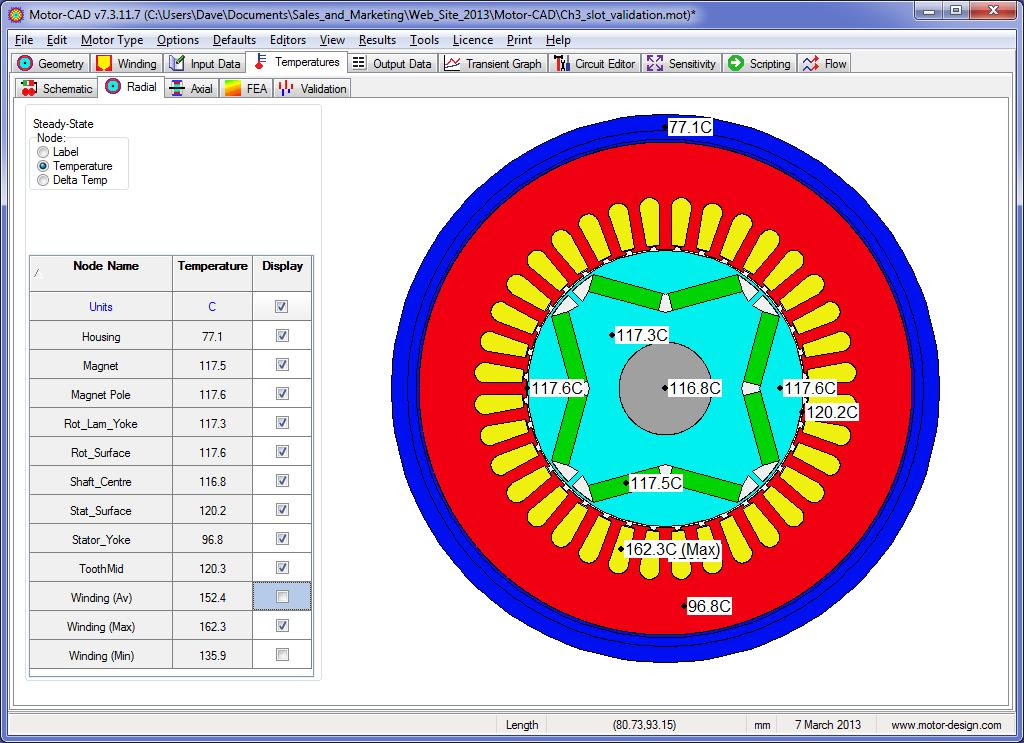Image resolution: width=1024 pixels, height=743 pixels.
Task: Enable the Winding (Min) display checkbox
Action: point(282,654)
